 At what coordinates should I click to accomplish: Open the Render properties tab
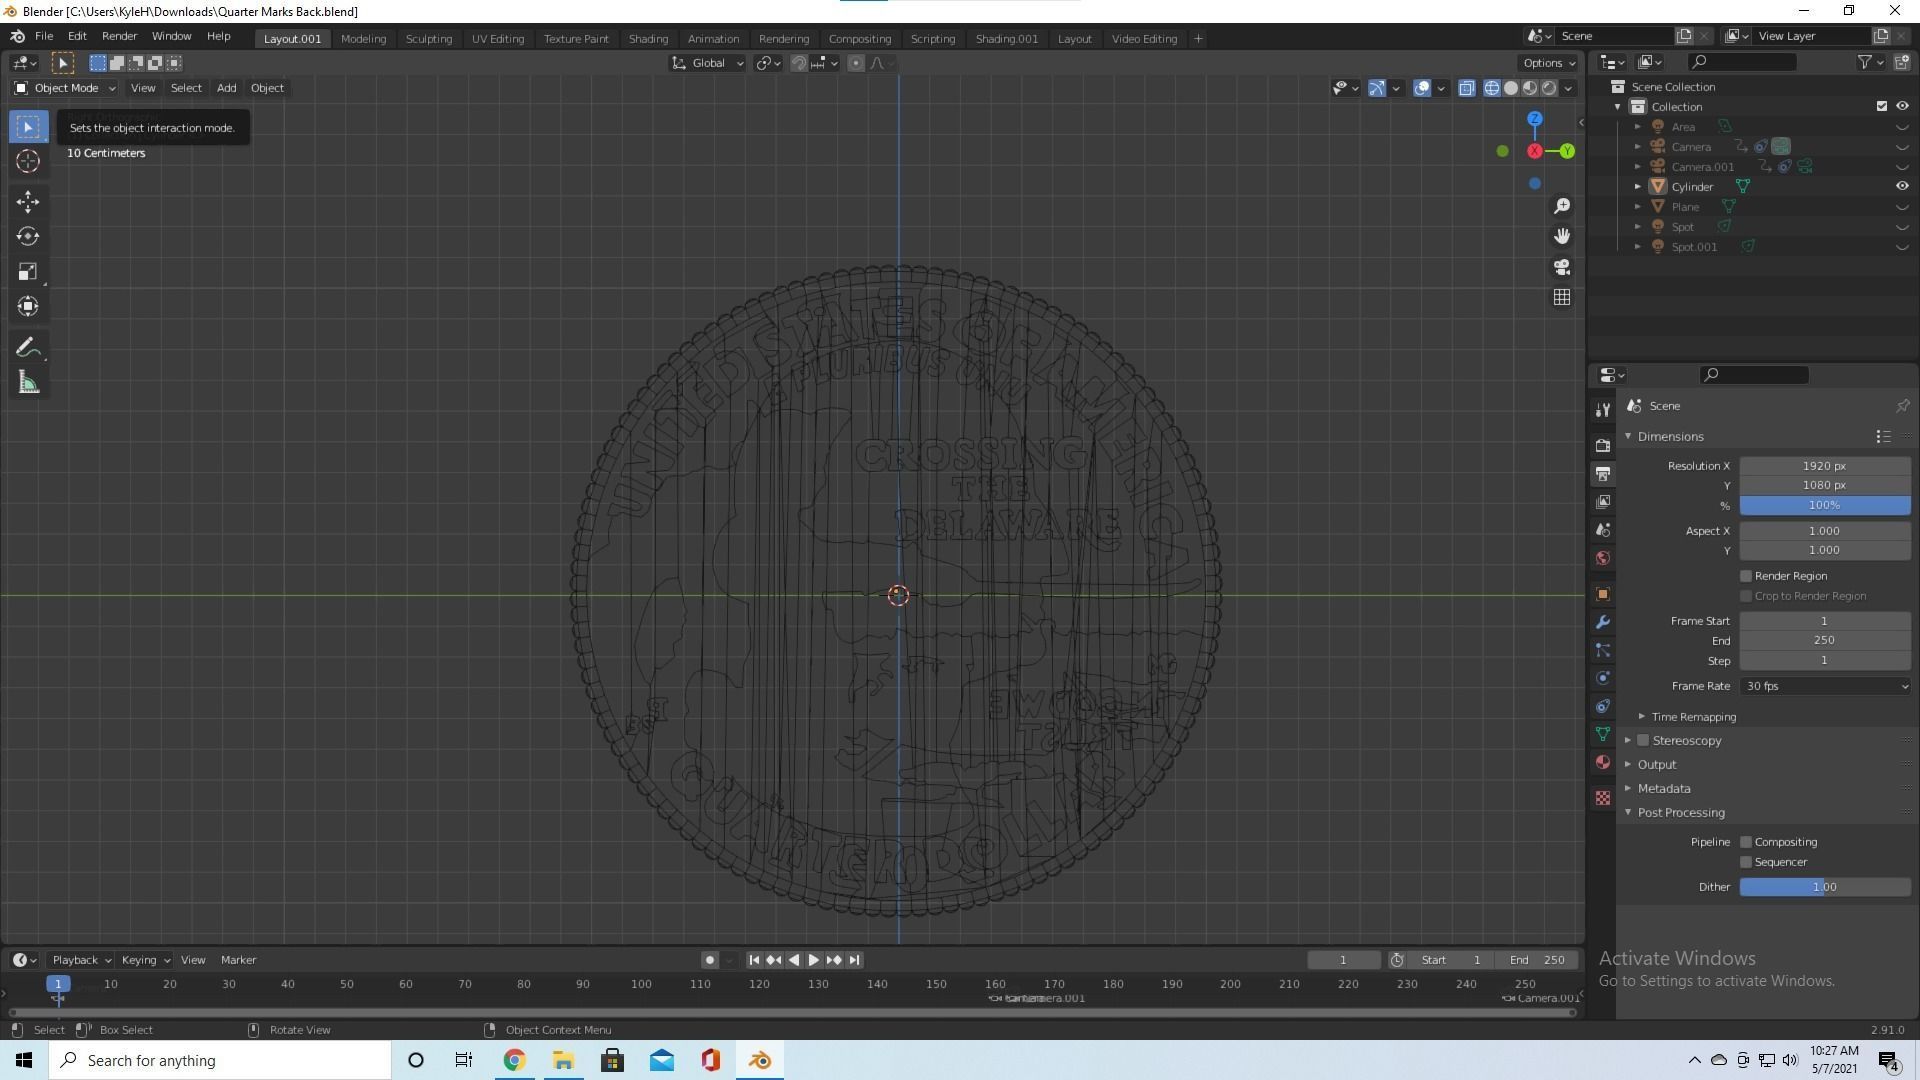click(x=1603, y=446)
